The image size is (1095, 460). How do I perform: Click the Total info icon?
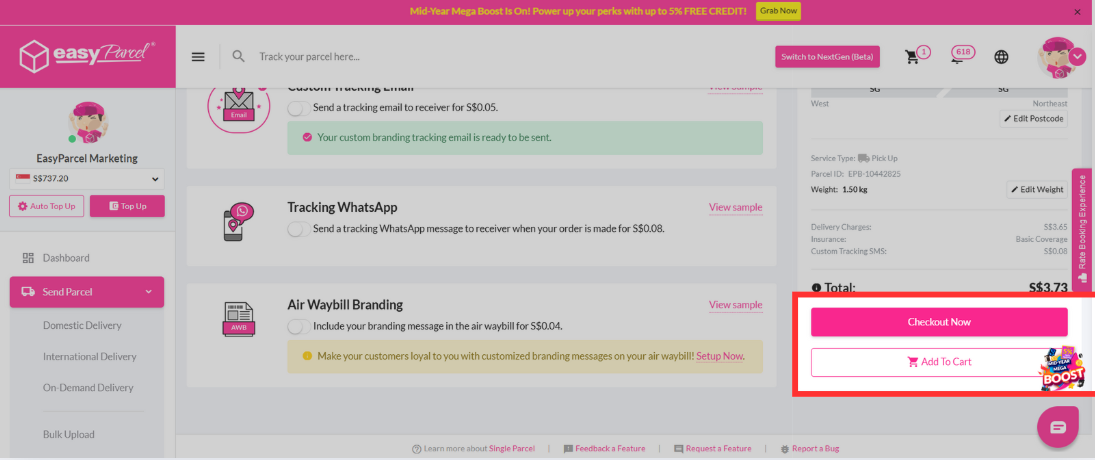[x=816, y=288]
